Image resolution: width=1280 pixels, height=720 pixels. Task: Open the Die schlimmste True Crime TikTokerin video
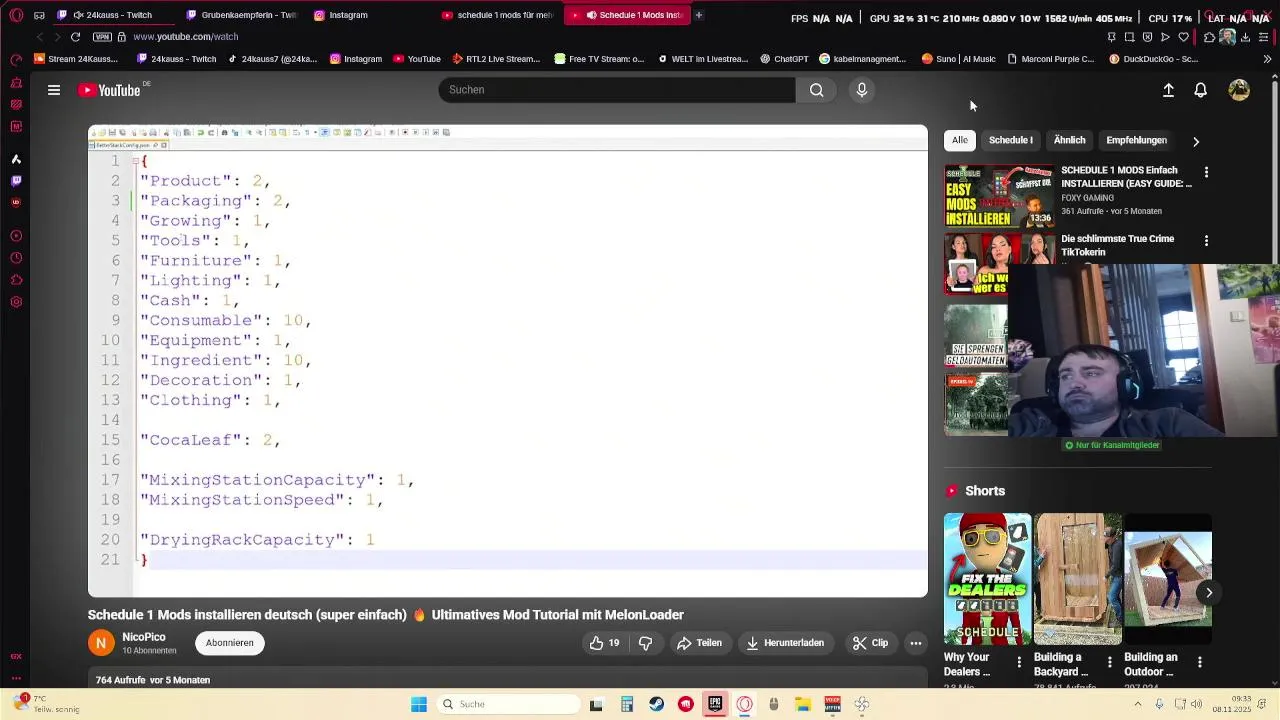pyautogui.click(x=1117, y=245)
